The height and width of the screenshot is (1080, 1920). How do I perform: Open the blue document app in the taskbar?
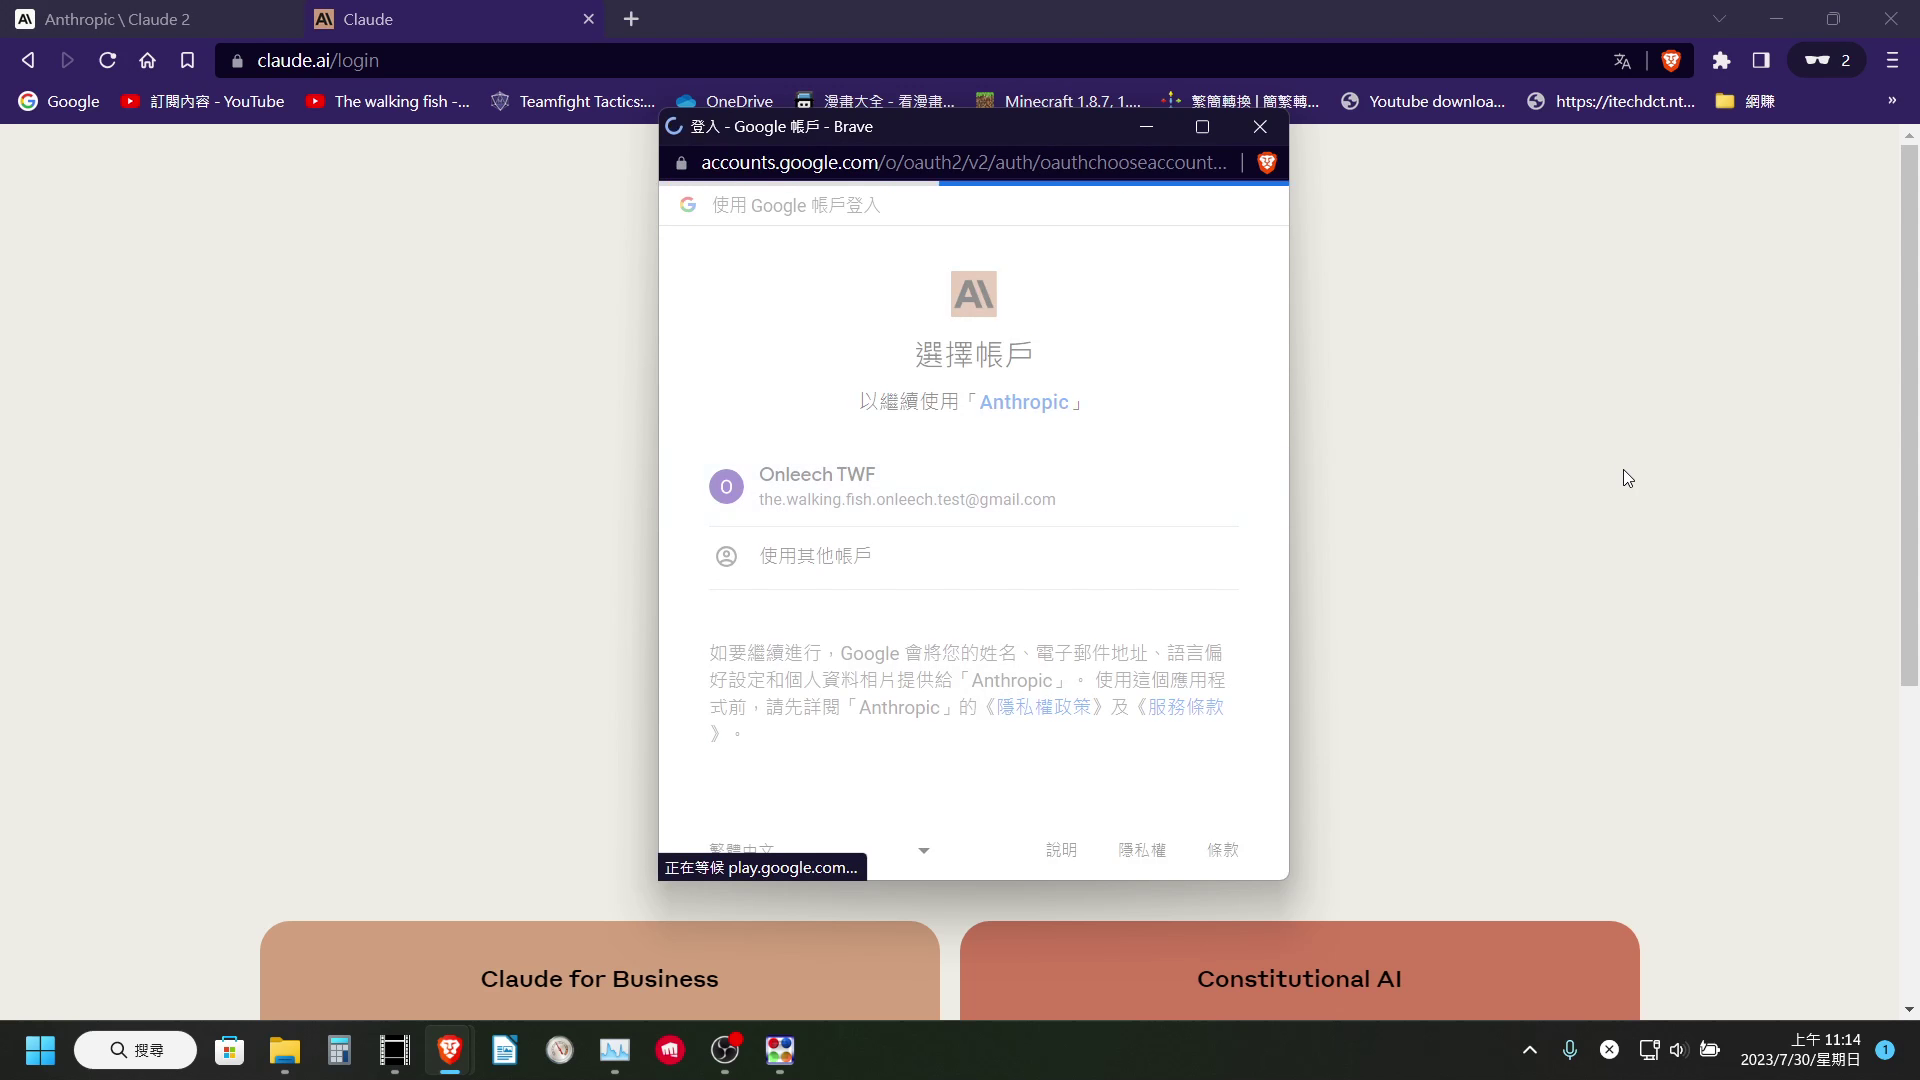[504, 1050]
